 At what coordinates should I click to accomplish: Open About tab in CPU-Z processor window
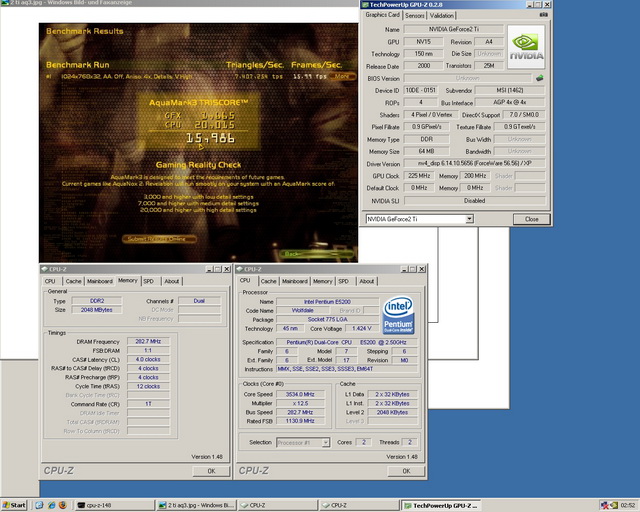tap(367, 281)
